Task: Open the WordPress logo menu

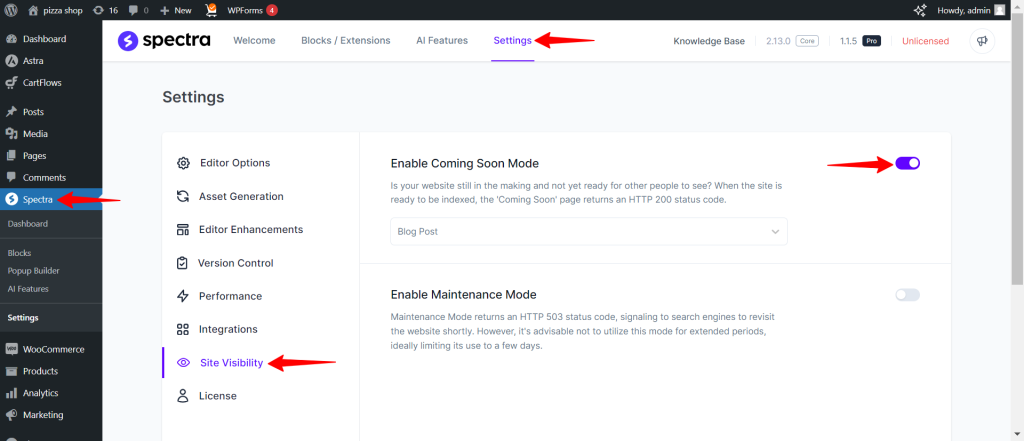Action: tap(11, 10)
